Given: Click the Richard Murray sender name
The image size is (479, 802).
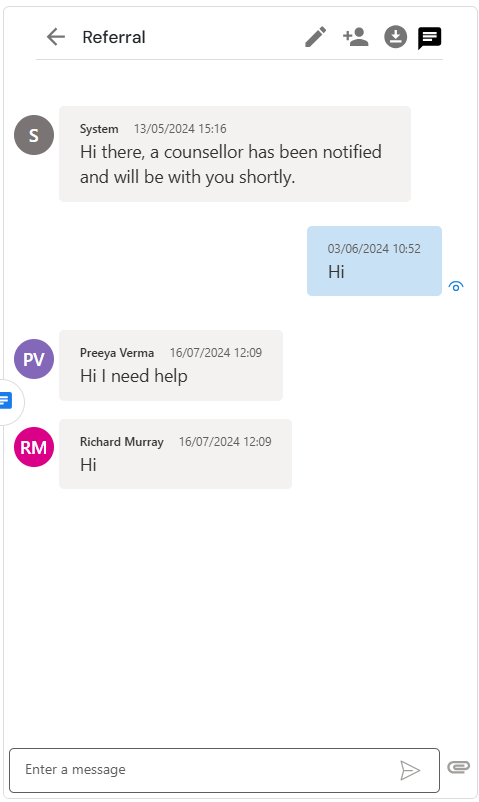Looking at the screenshot, I should tap(122, 442).
